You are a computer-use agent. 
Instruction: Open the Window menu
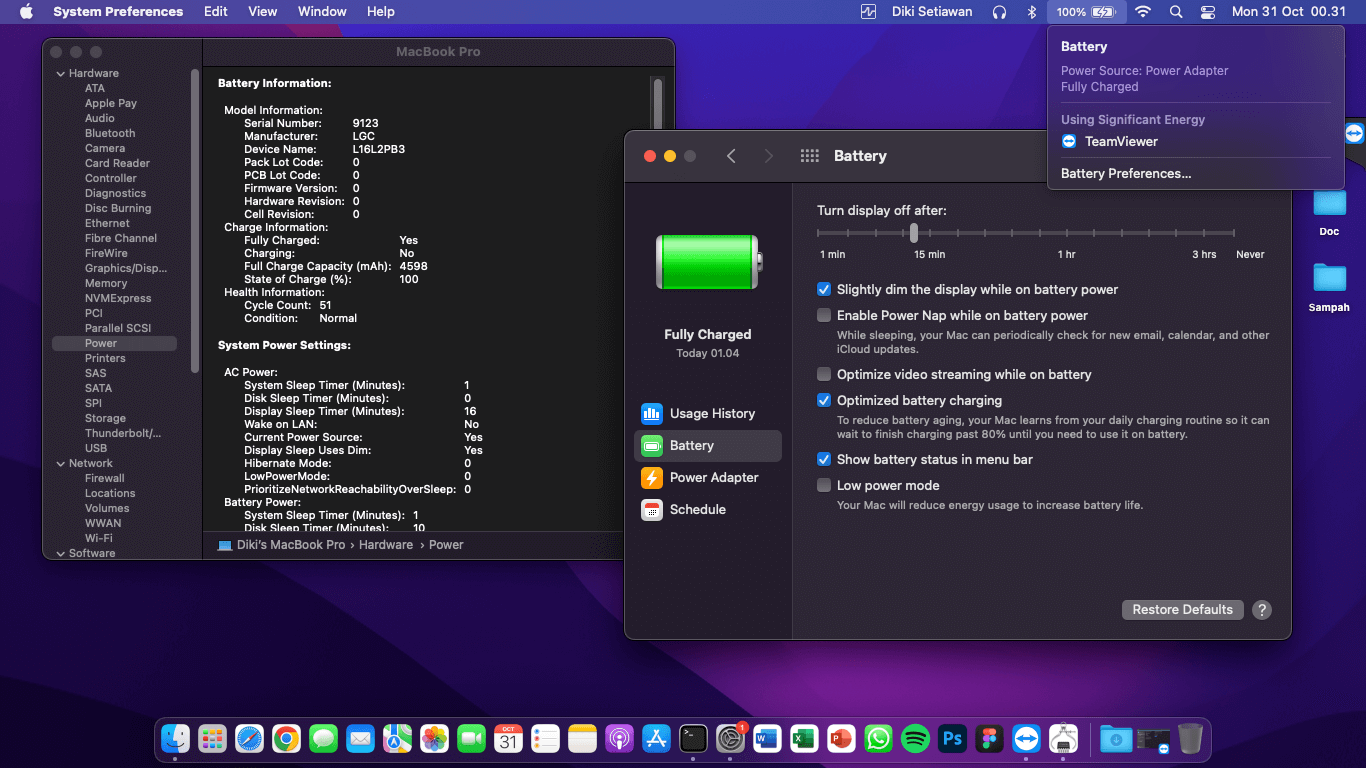coord(322,12)
